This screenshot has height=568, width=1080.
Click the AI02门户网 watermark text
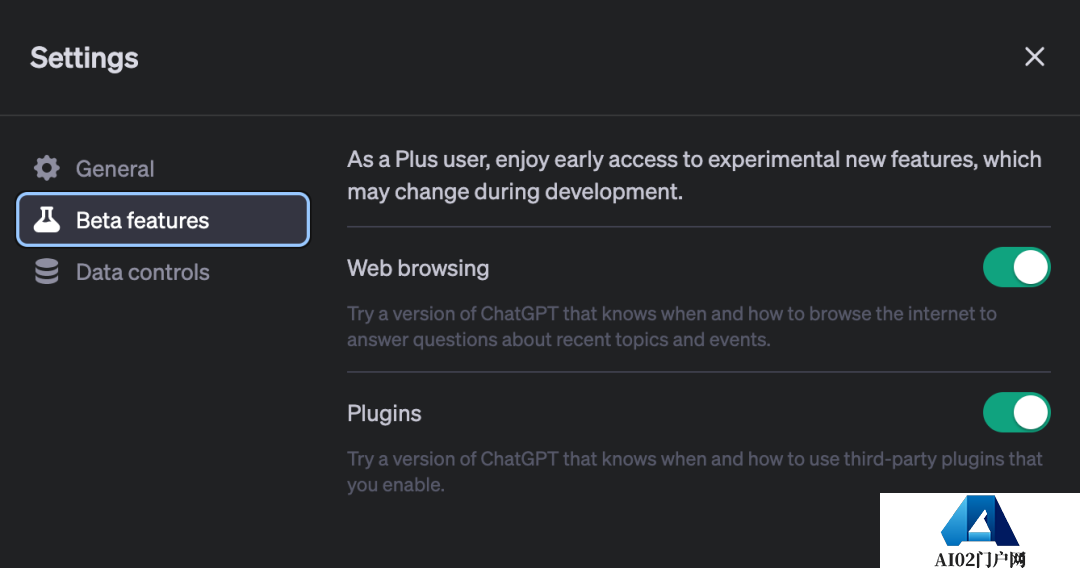[x=980, y=559]
